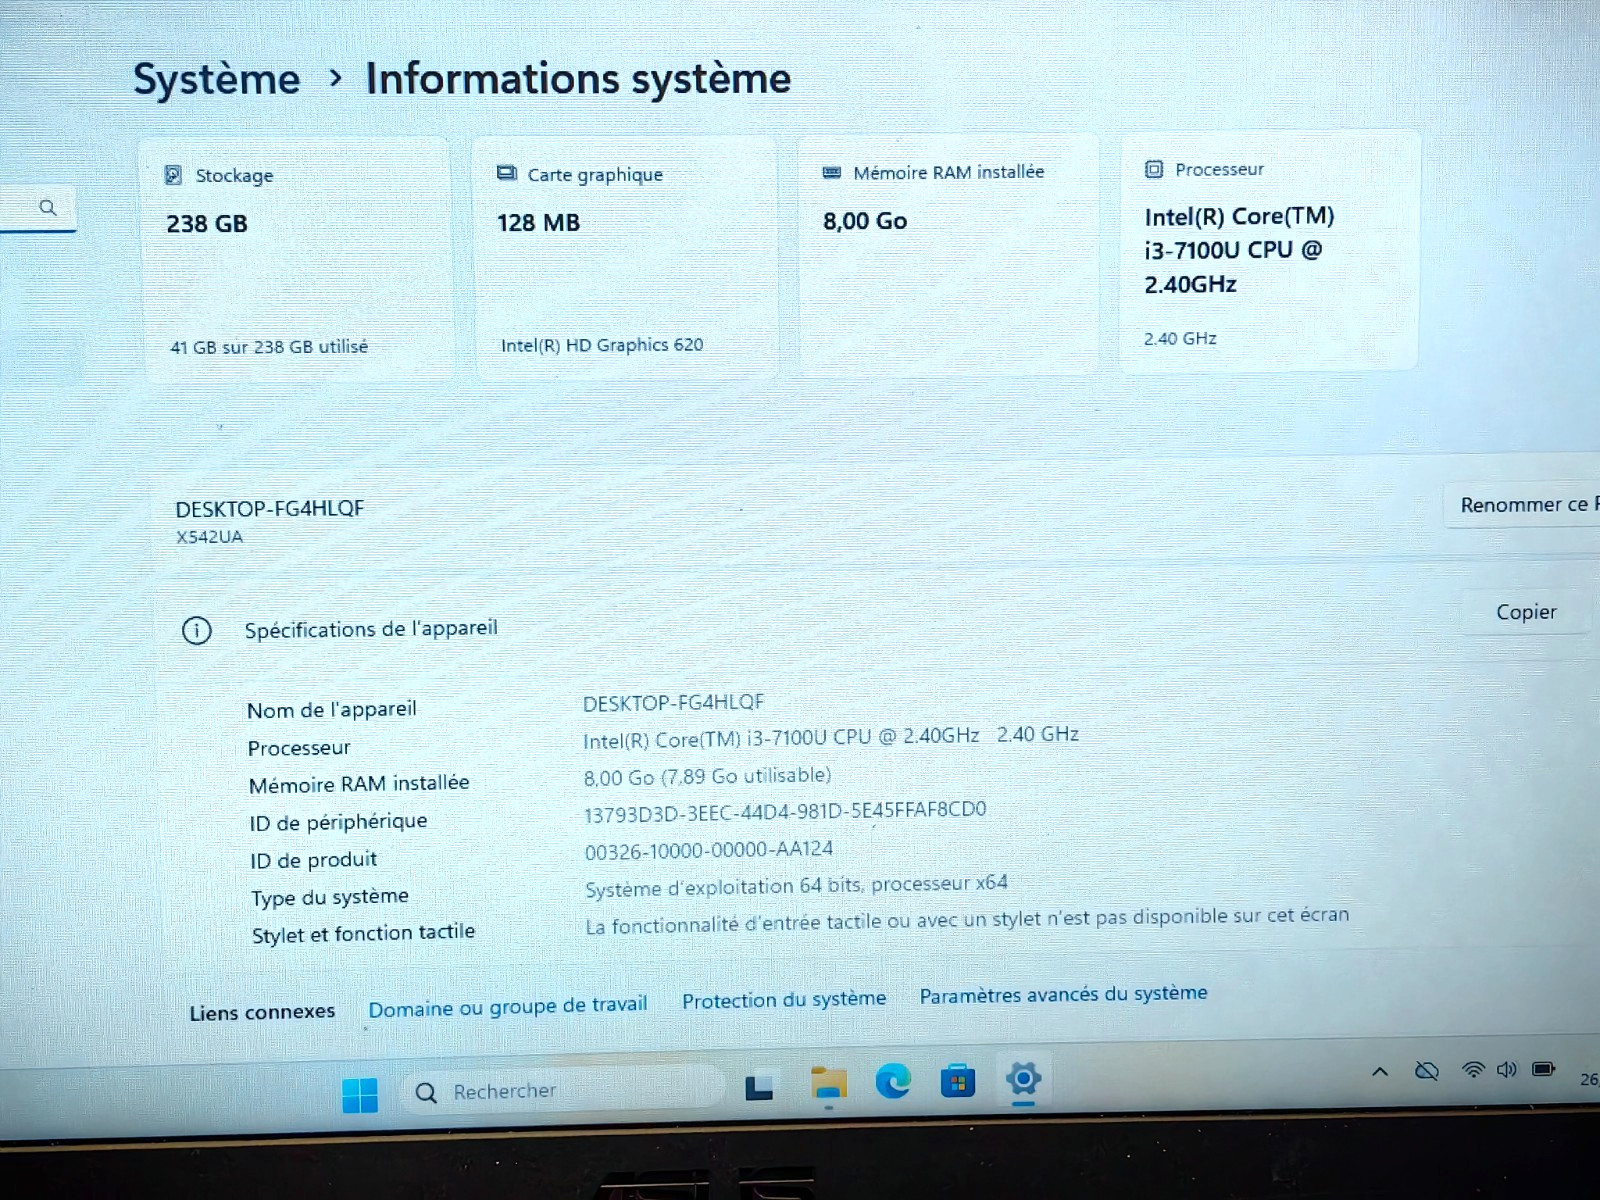This screenshot has width=1600, height=1200.
Task: Show hidden system tray icons chevron
Action: pyautogui.click(x=1380, y=1072)
